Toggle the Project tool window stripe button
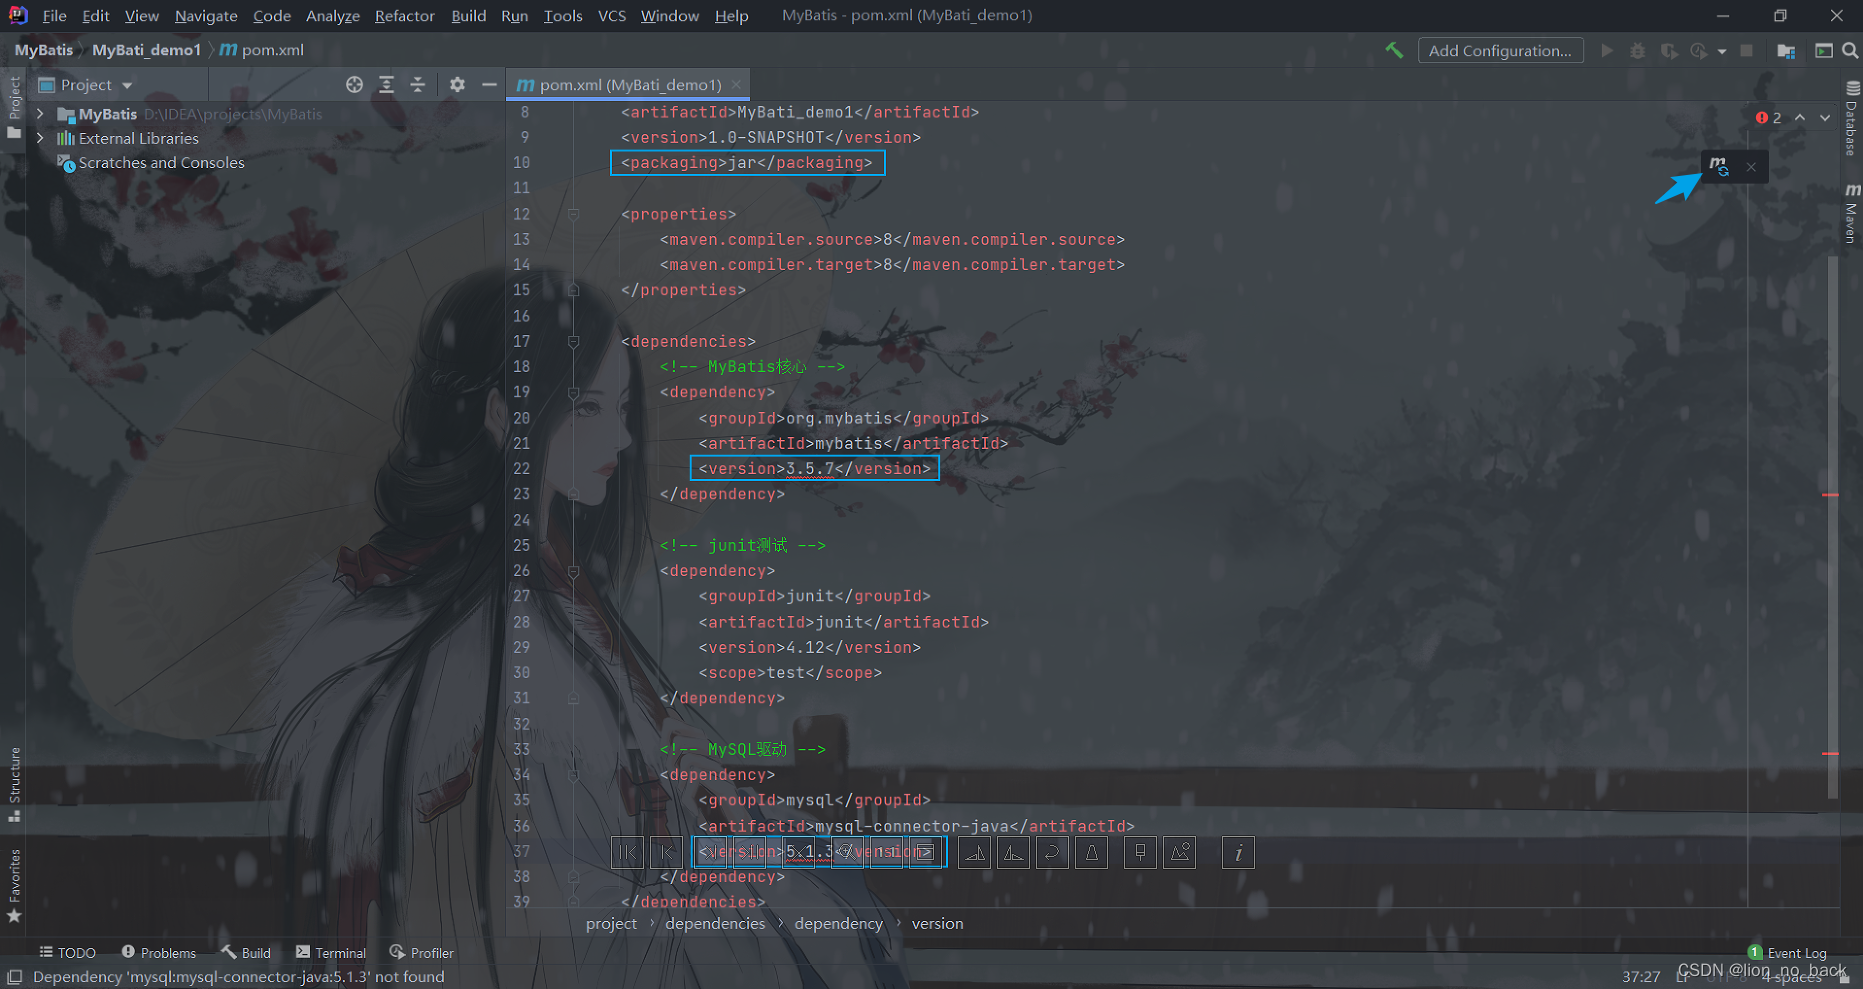 coord(14,108)
